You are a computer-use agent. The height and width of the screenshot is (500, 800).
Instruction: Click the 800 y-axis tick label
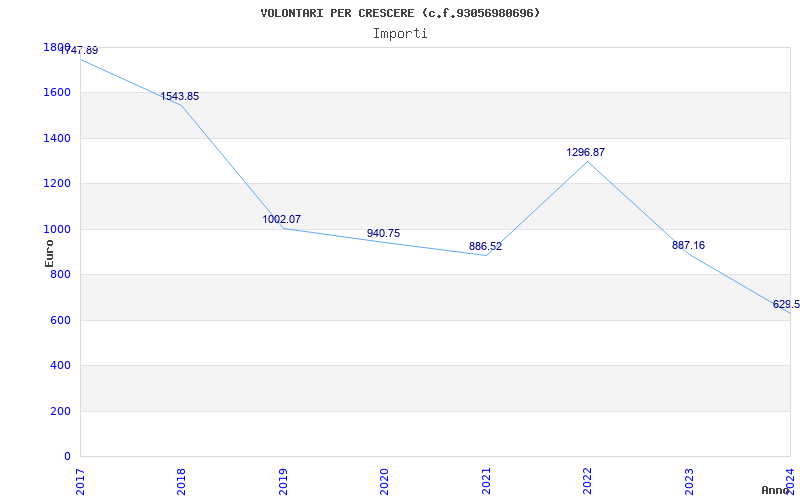coord(60,274)
